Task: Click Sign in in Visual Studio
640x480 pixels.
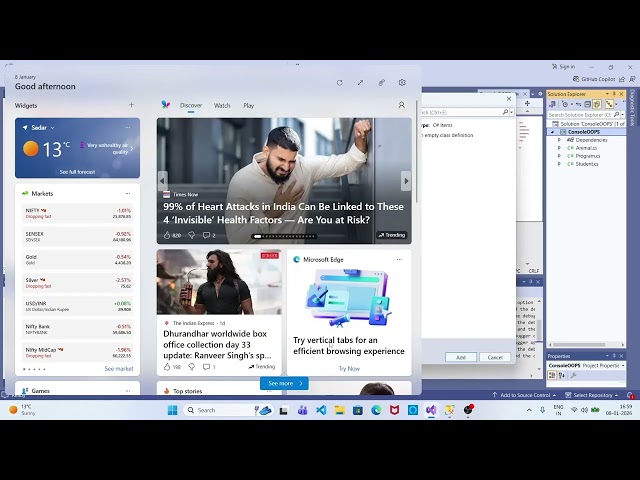Action: [563, 67]
